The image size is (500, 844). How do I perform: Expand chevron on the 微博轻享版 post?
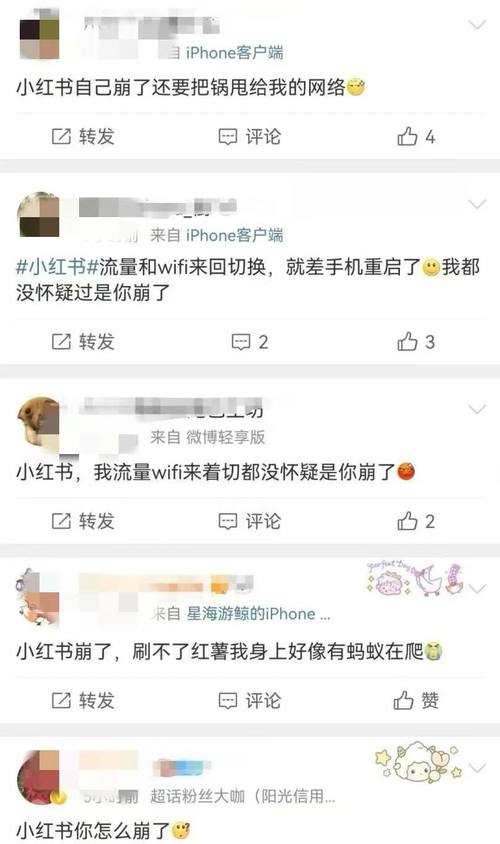coord(477,410)
